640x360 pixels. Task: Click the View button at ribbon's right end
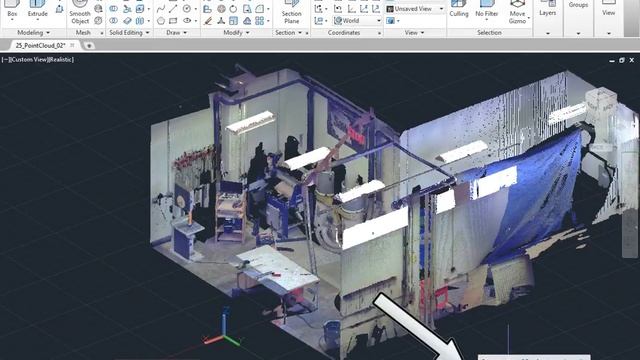pyautogui.click(x=608, y=8)
